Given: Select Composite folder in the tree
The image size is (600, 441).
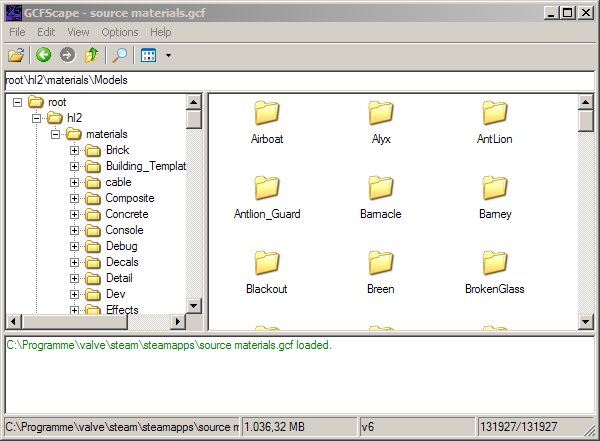Looking at the screenshot, I should [130, 198].
